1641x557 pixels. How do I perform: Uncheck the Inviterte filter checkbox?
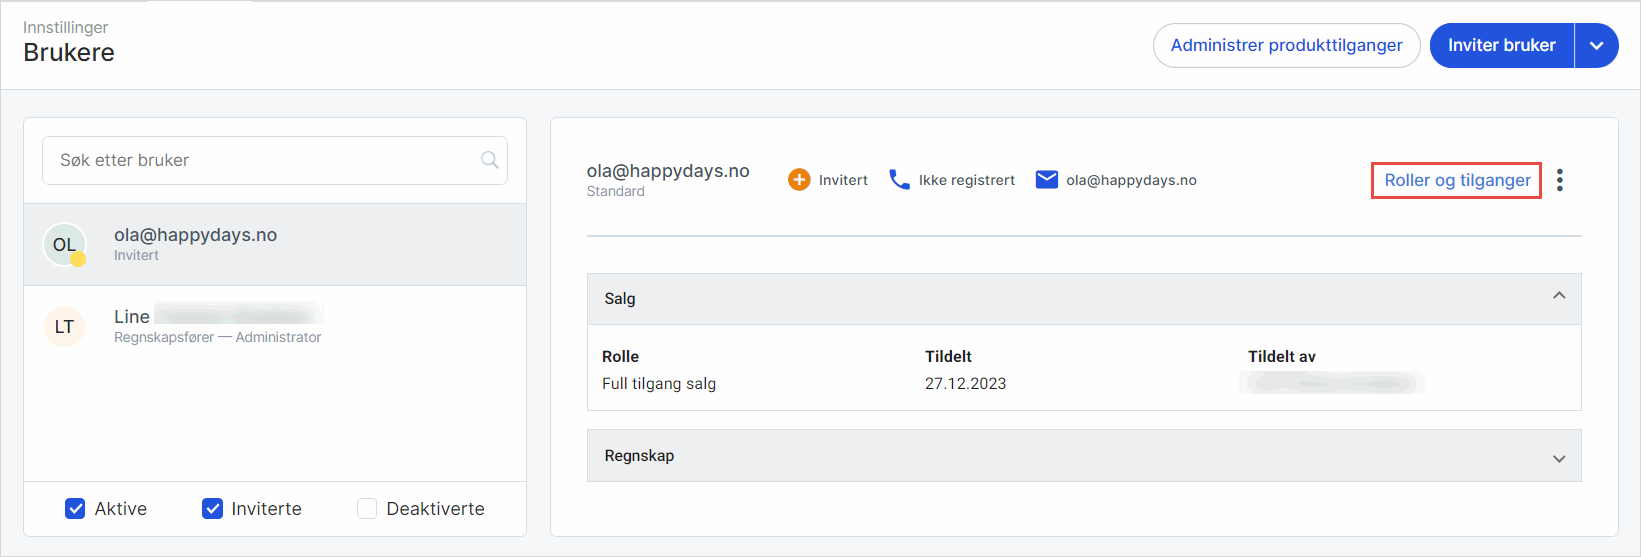click(212, 509)
